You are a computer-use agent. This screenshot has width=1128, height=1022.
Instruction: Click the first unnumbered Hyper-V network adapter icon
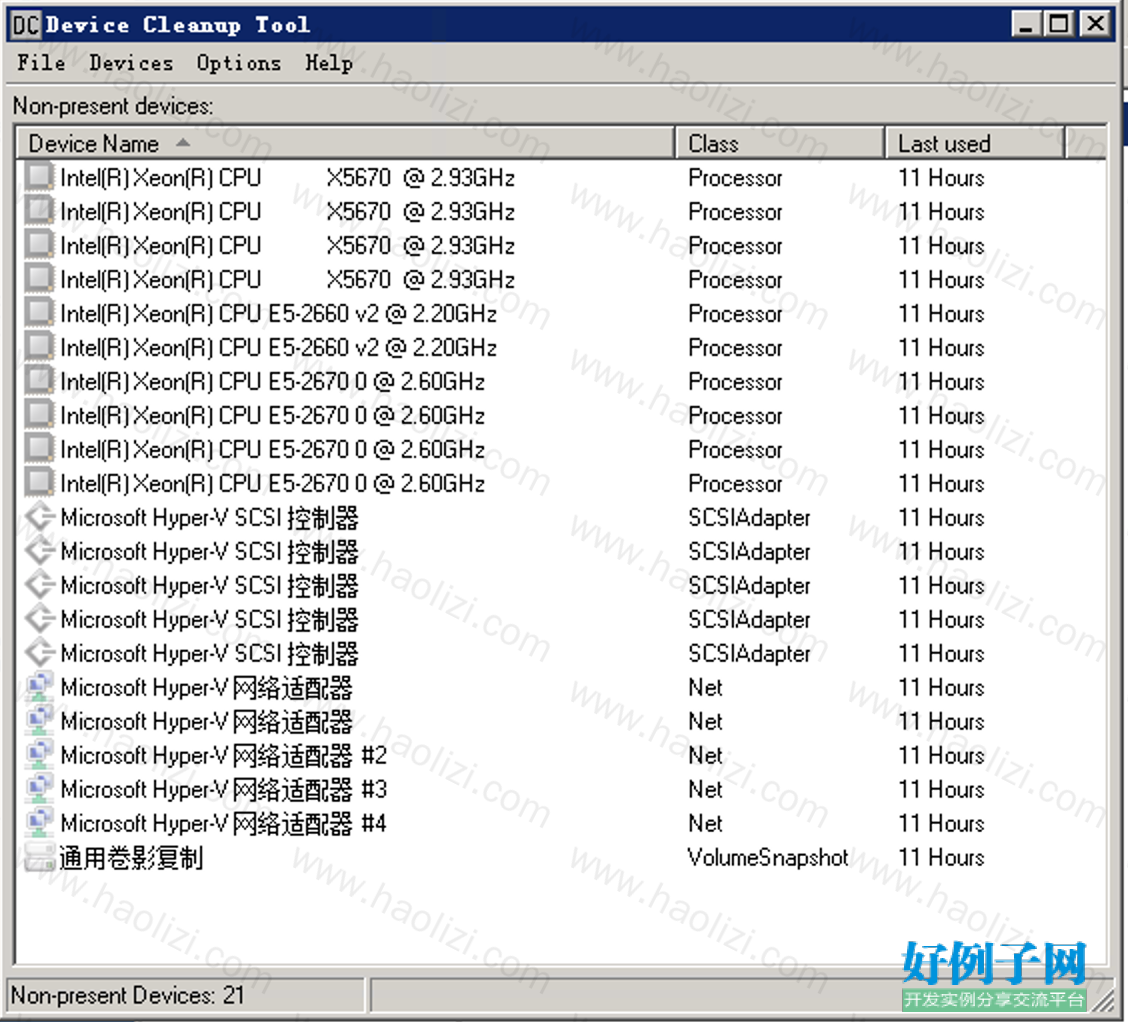tap(40, 686)
